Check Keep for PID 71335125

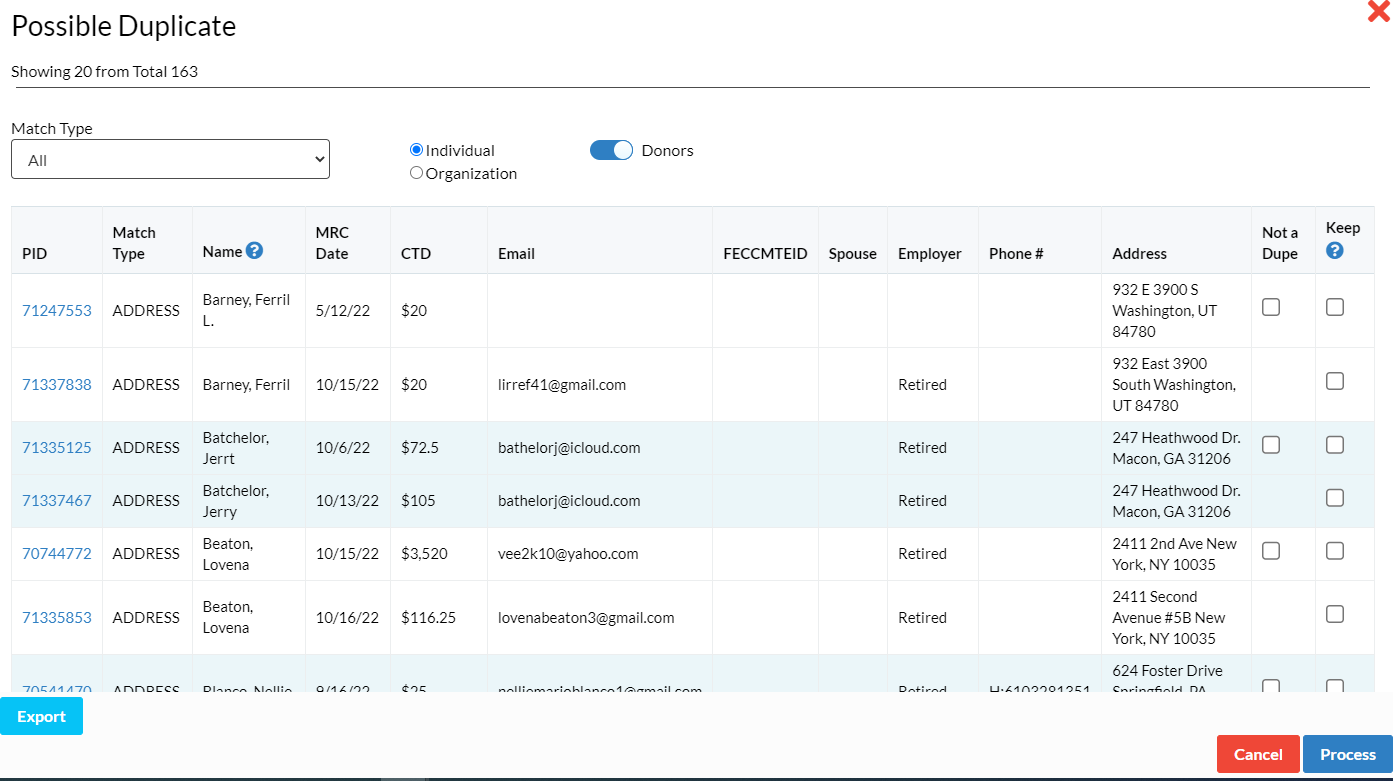point(1334,444)
